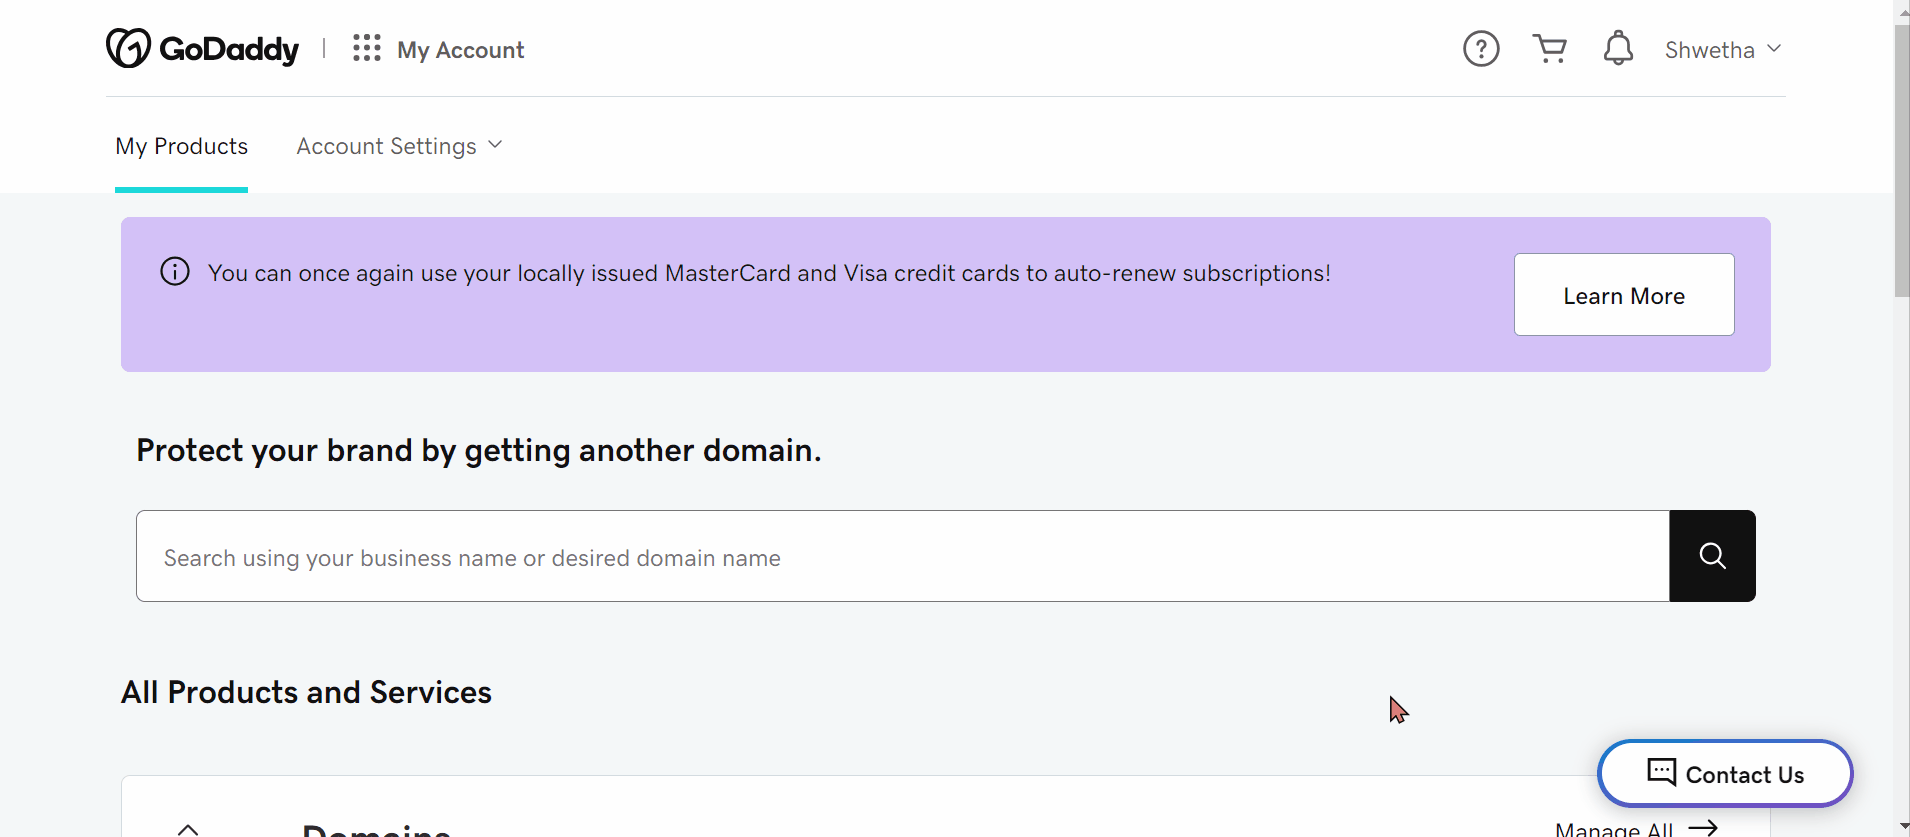Open the Contact Us chat button
Image resolution: width=1910 pixels, height=837 pixels.
click(1725, 773)
